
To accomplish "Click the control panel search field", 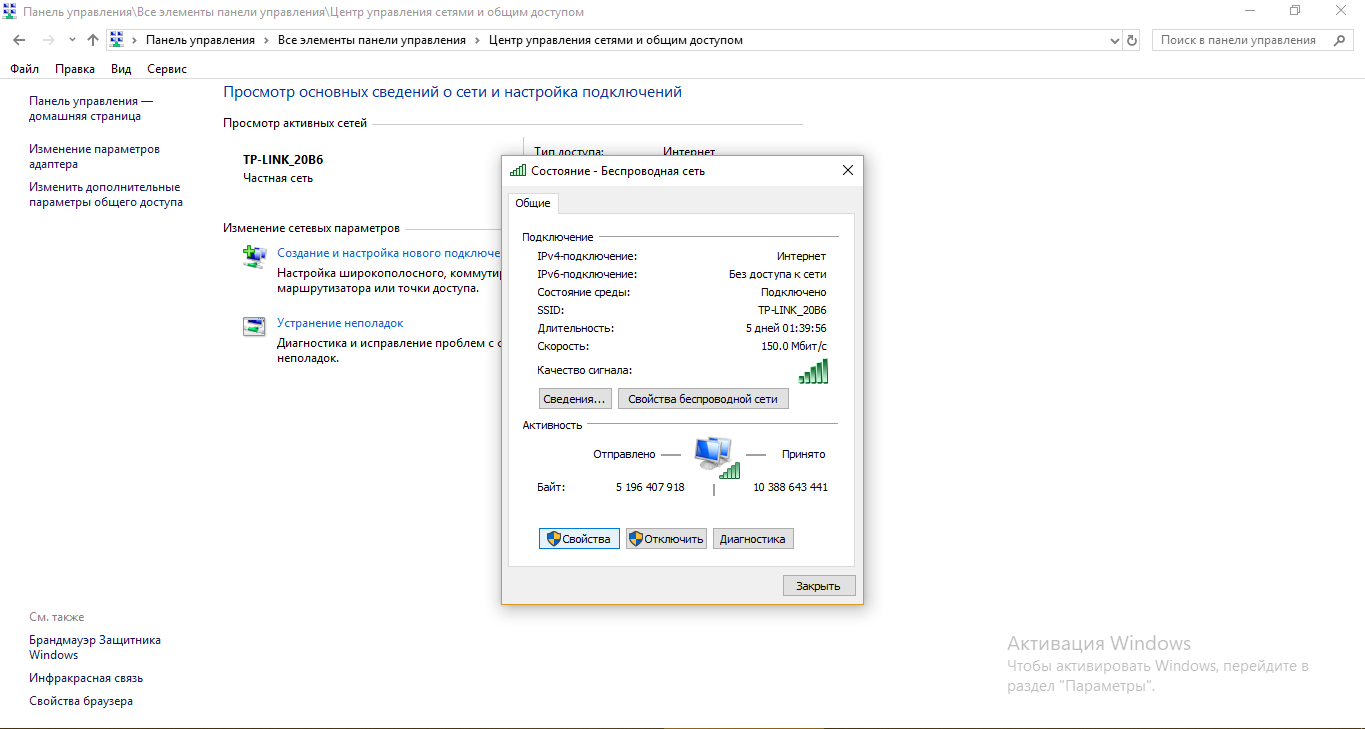I will pyautogui.click(x=1238, y=40).
